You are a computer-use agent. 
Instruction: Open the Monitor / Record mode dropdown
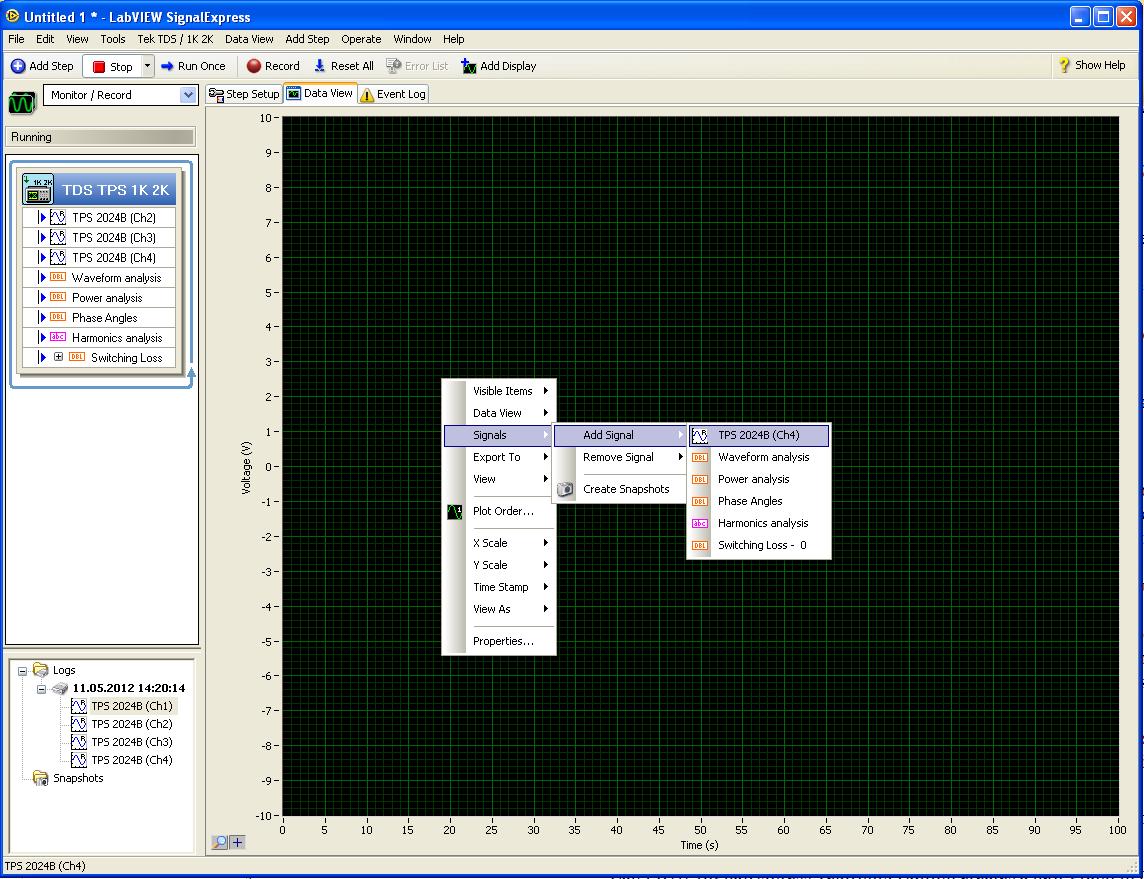(x=188, y=95)
